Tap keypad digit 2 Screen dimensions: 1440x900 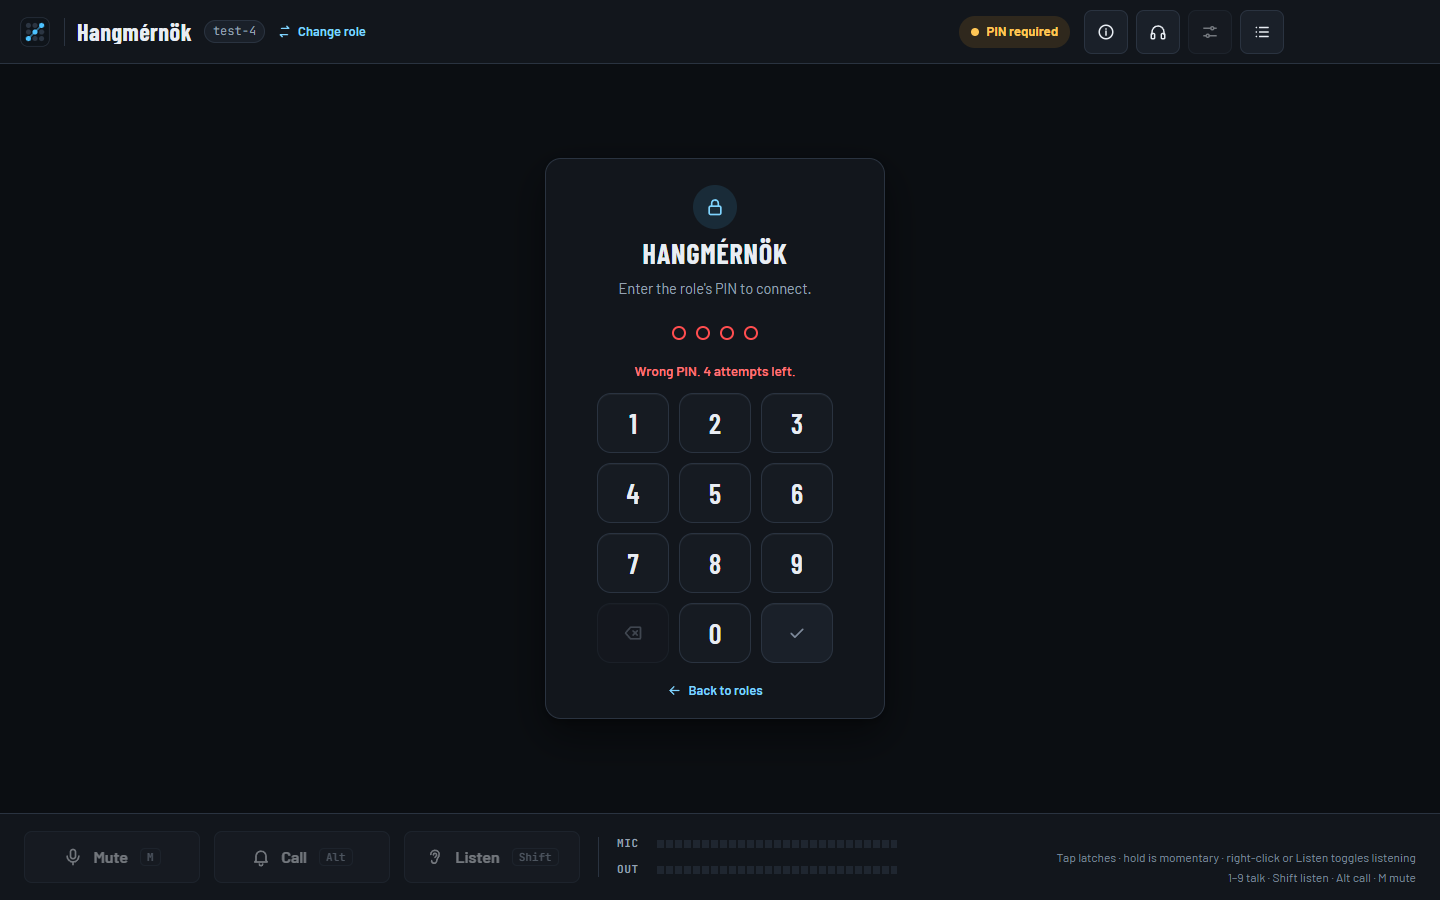point(715,423)
